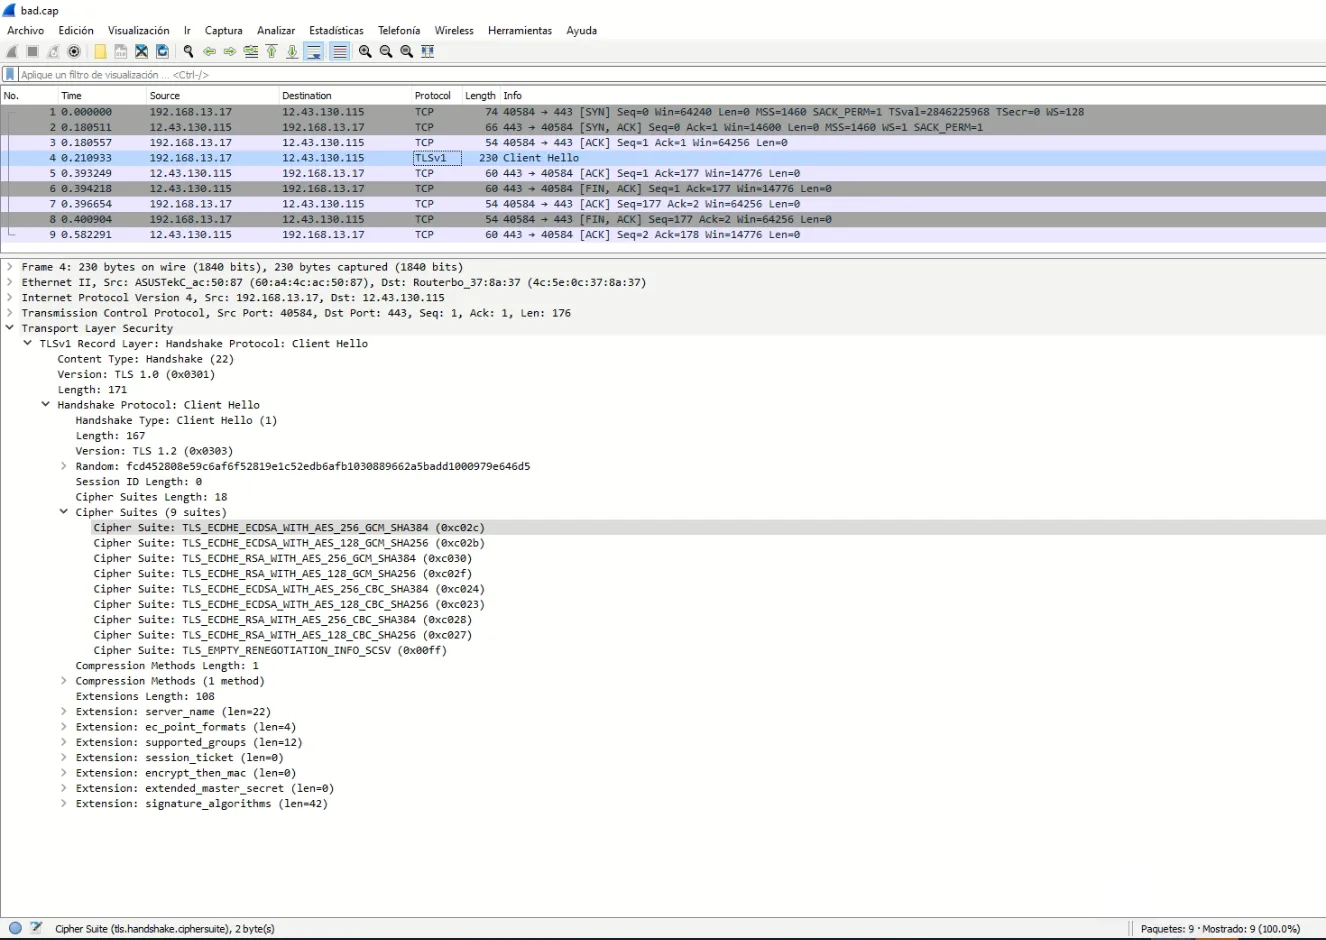Click the Source column header
This screenshot has width=1326, height=940.
click(165, 96)
